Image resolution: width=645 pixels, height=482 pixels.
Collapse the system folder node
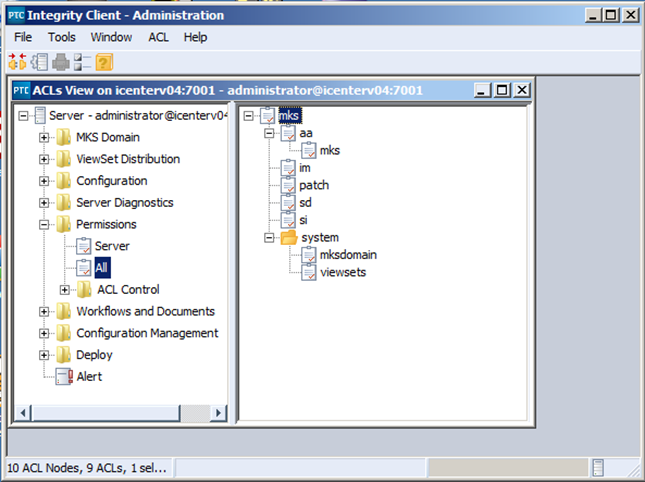tap(269, 238)
